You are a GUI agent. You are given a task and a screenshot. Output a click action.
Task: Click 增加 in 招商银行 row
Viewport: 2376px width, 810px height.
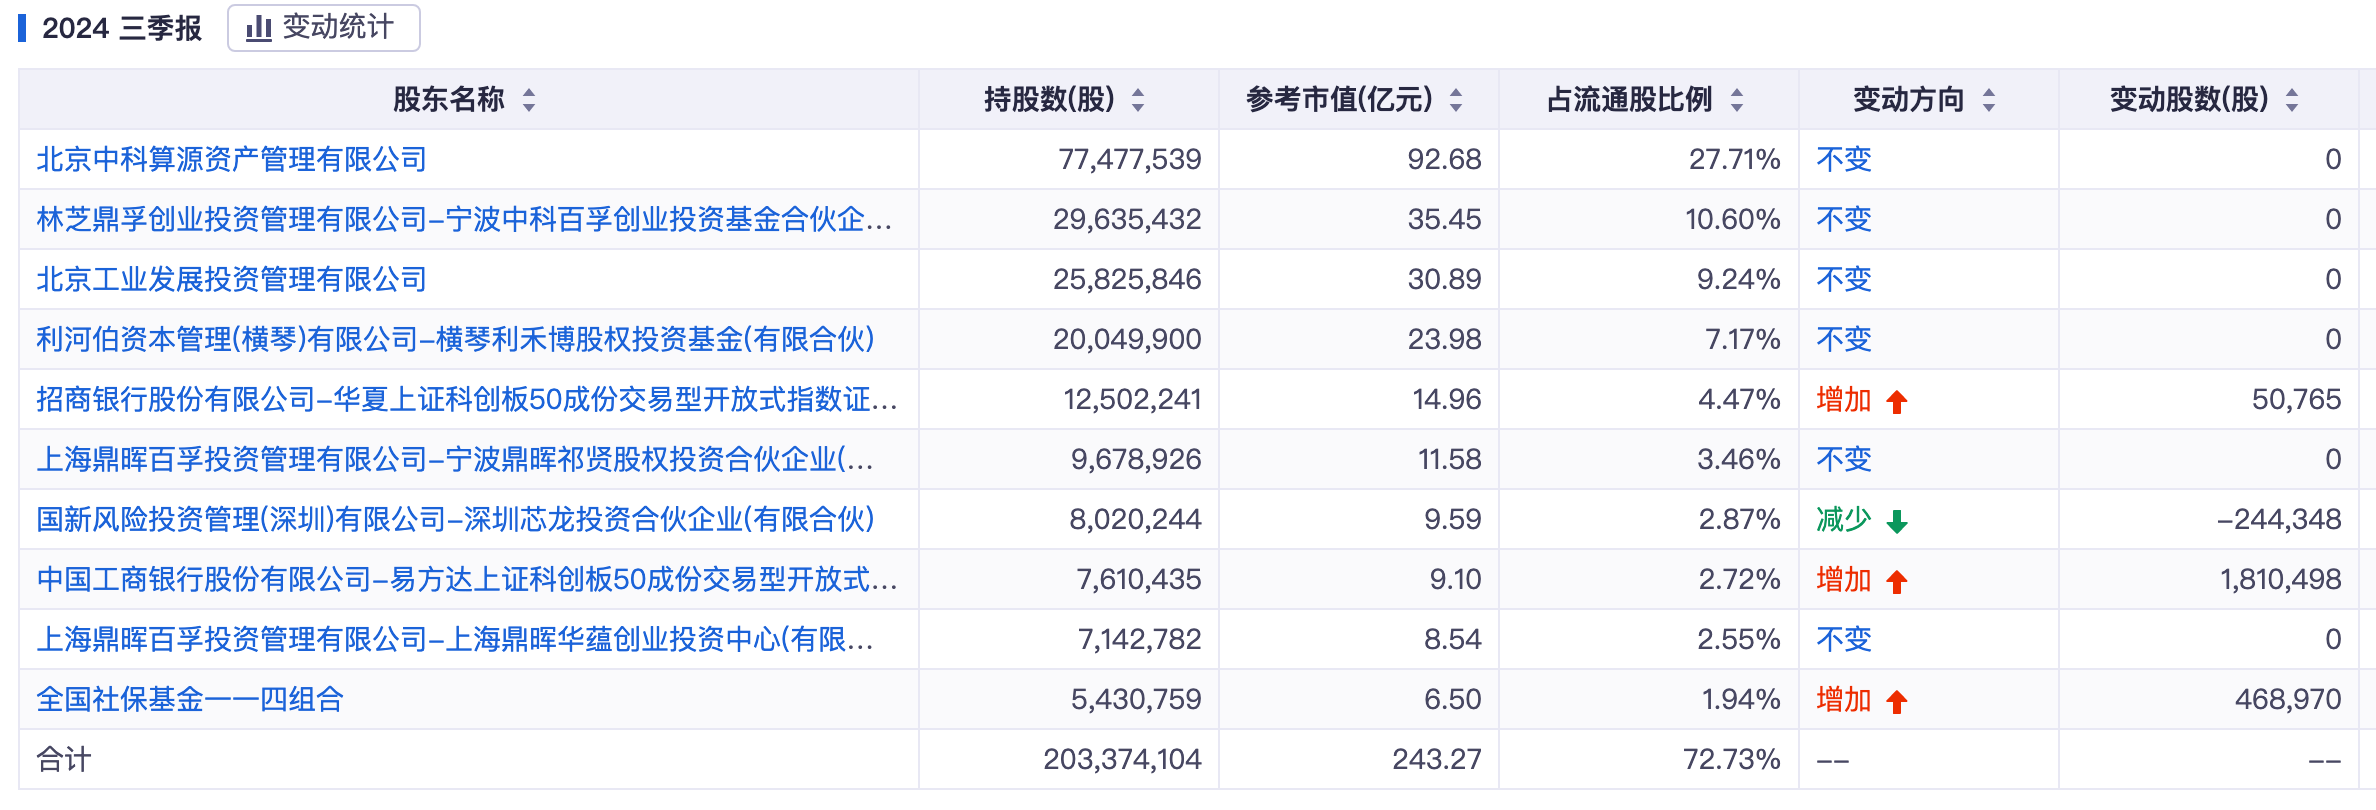(x=1844, y=399)
